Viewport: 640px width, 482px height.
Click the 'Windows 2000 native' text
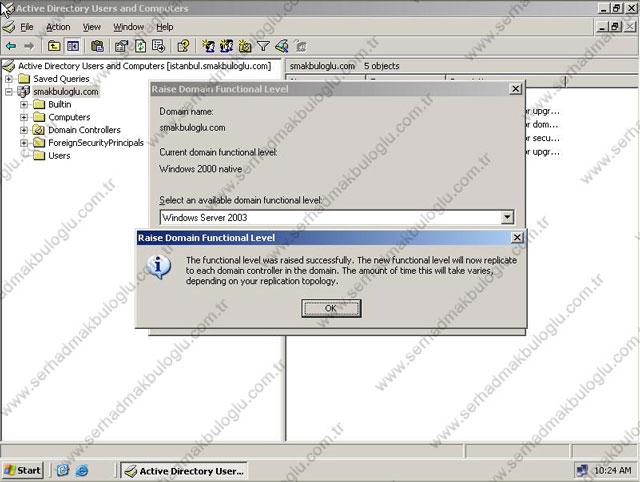point(200,169)
